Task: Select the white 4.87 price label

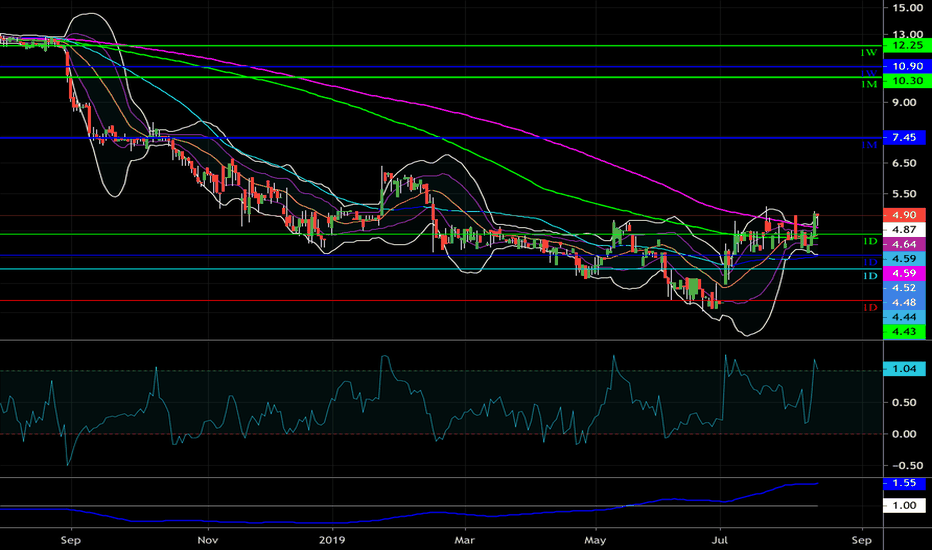Action: coord(904,230)
